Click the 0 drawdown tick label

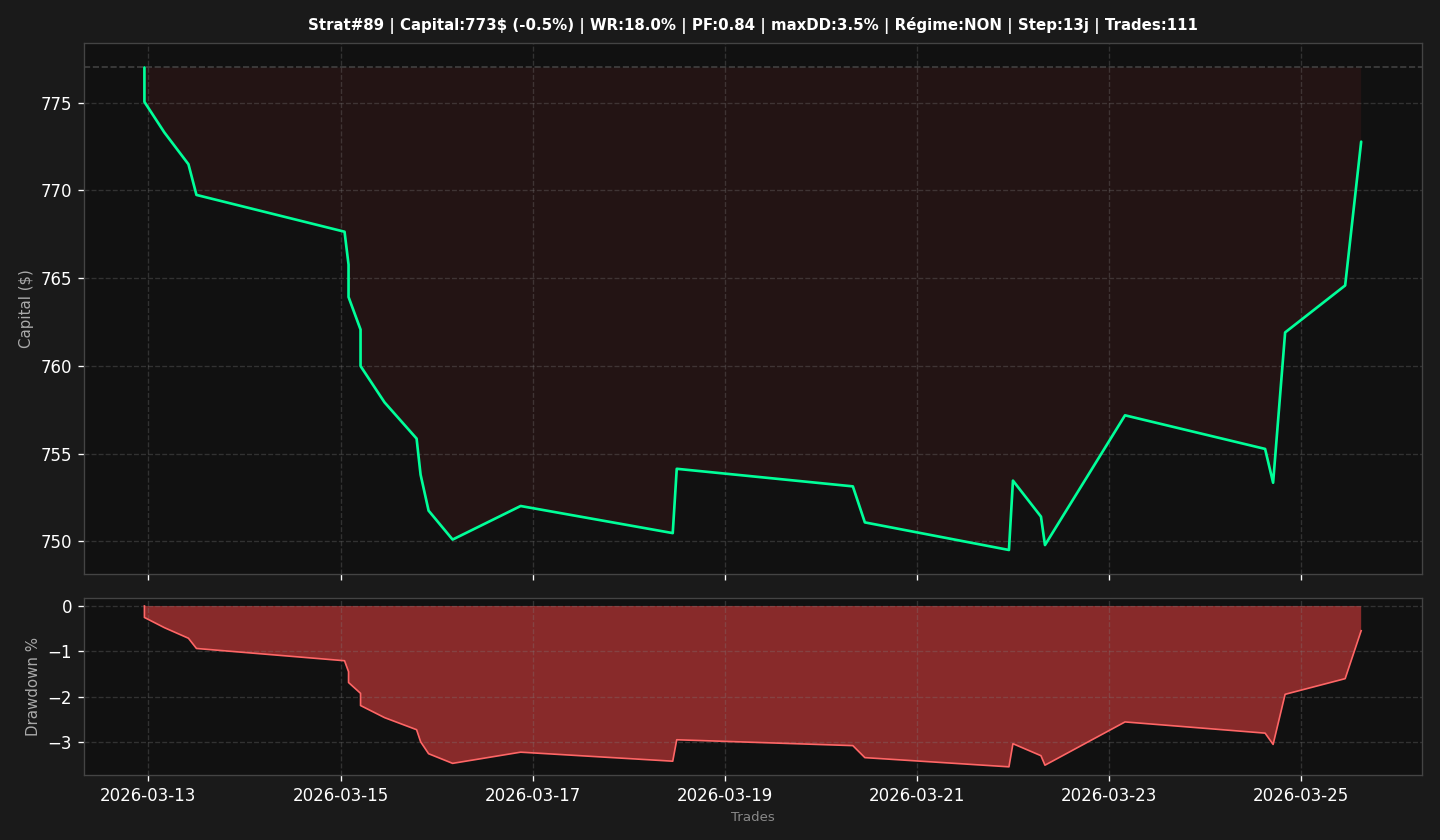[67, 607]
